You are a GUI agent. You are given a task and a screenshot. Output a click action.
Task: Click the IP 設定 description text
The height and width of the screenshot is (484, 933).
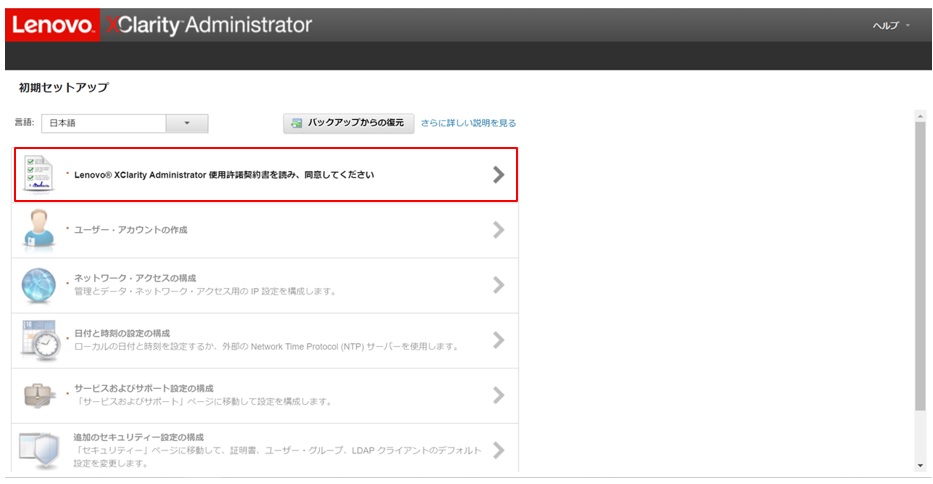tap(205, 291)
